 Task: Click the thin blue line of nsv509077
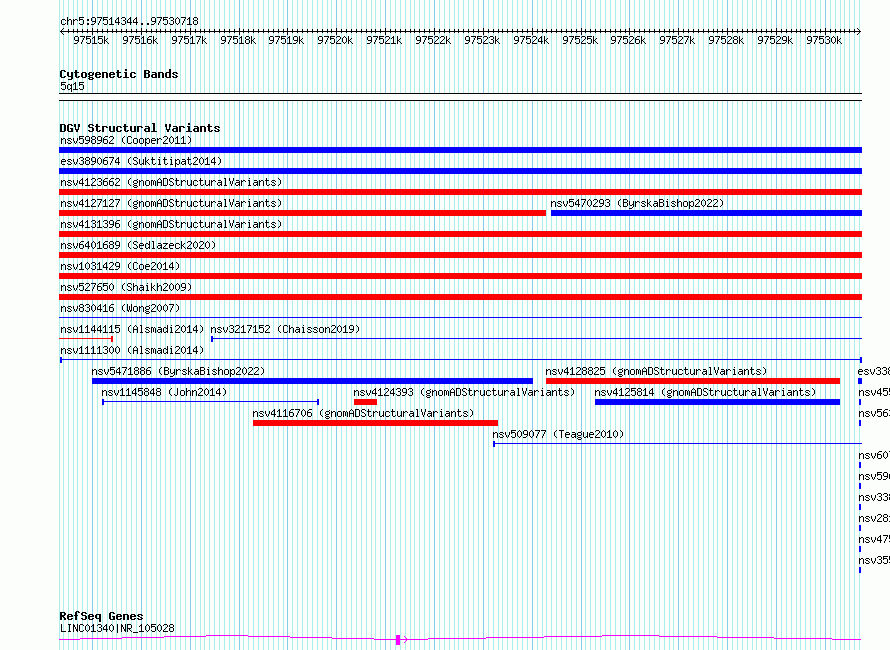(x=678, y=444)
